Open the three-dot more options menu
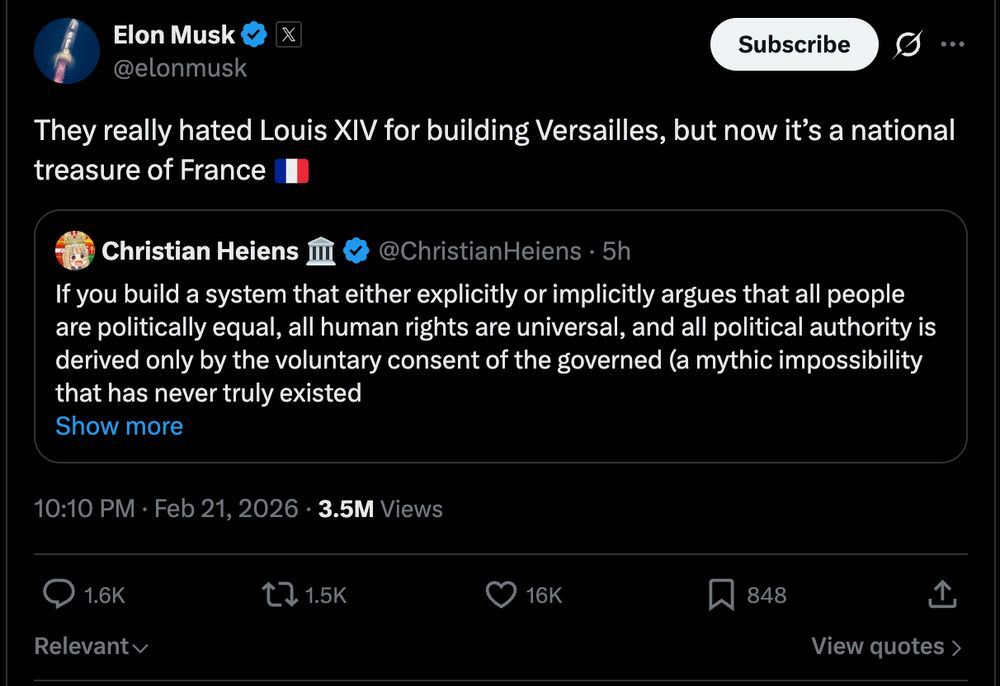Image resolution: width=1000 pixels, height=686 pixels. click(953, 45)
